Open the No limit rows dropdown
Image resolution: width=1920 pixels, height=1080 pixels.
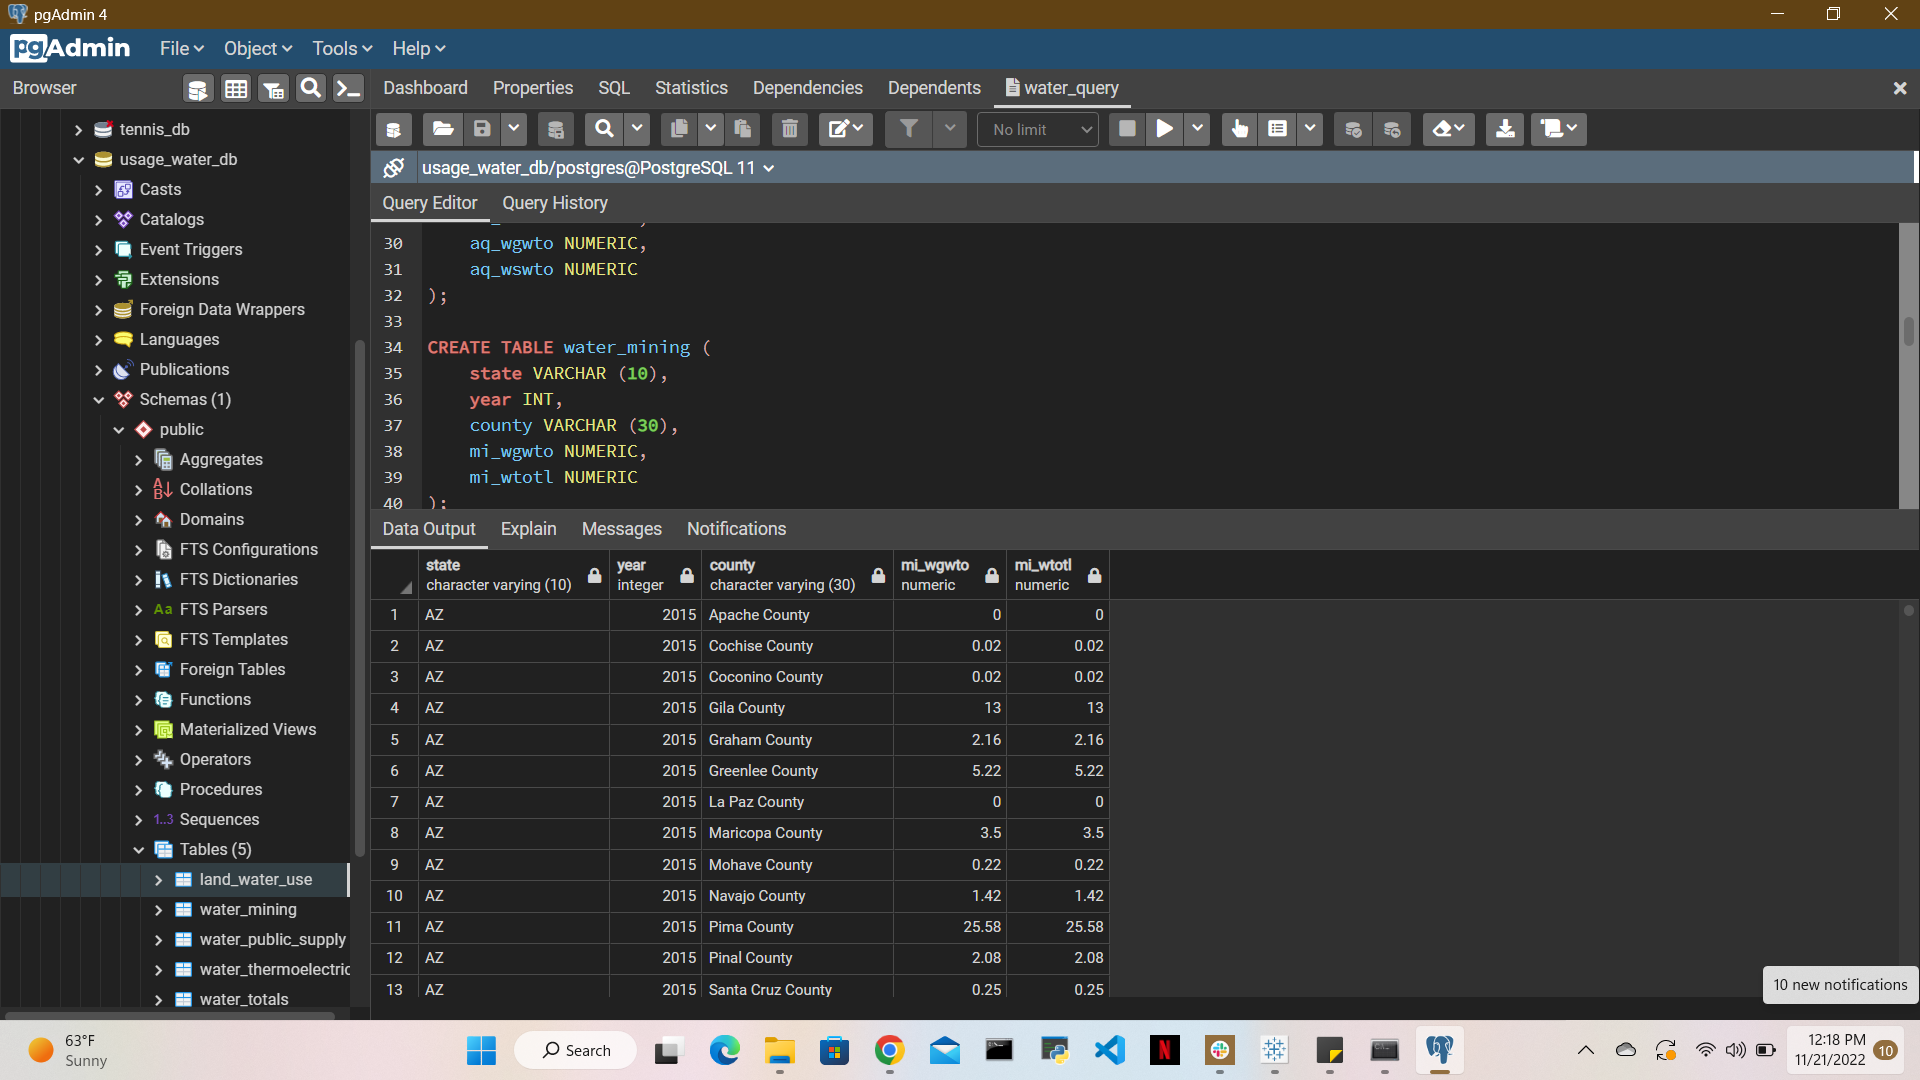[1040, 130]
